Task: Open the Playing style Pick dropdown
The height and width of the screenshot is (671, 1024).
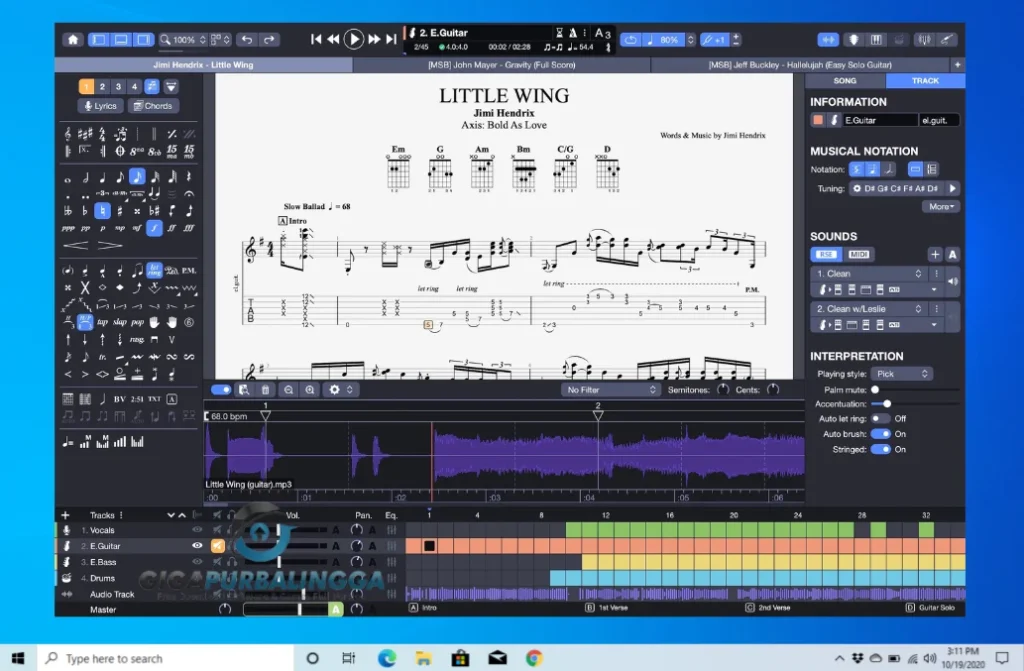Action: pos(902,374)
